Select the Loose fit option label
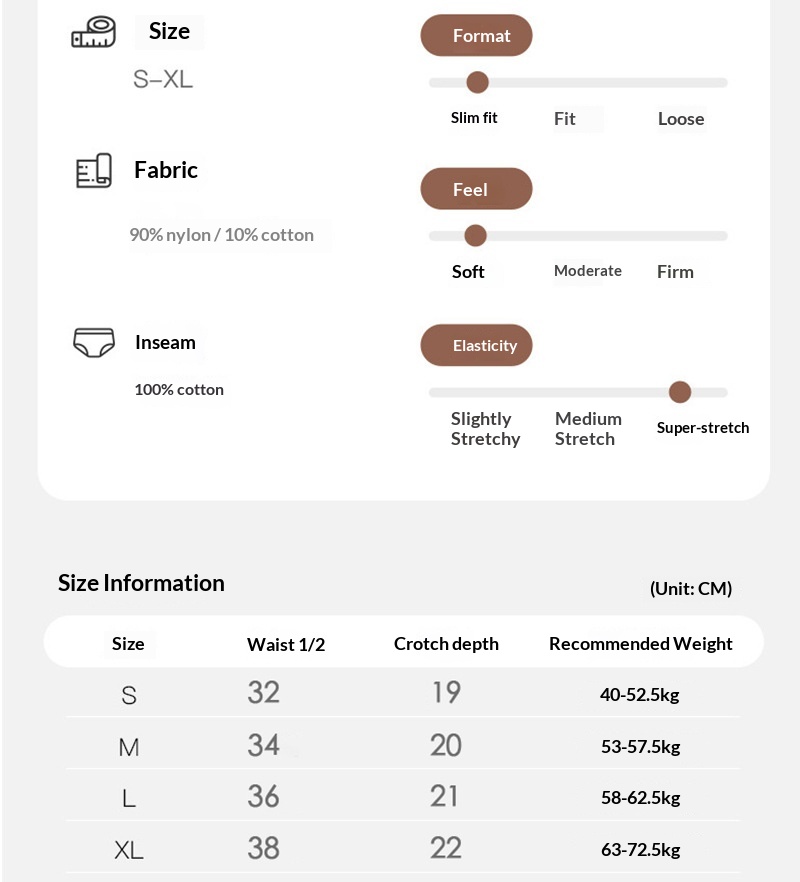 click(x=681, y=119)
